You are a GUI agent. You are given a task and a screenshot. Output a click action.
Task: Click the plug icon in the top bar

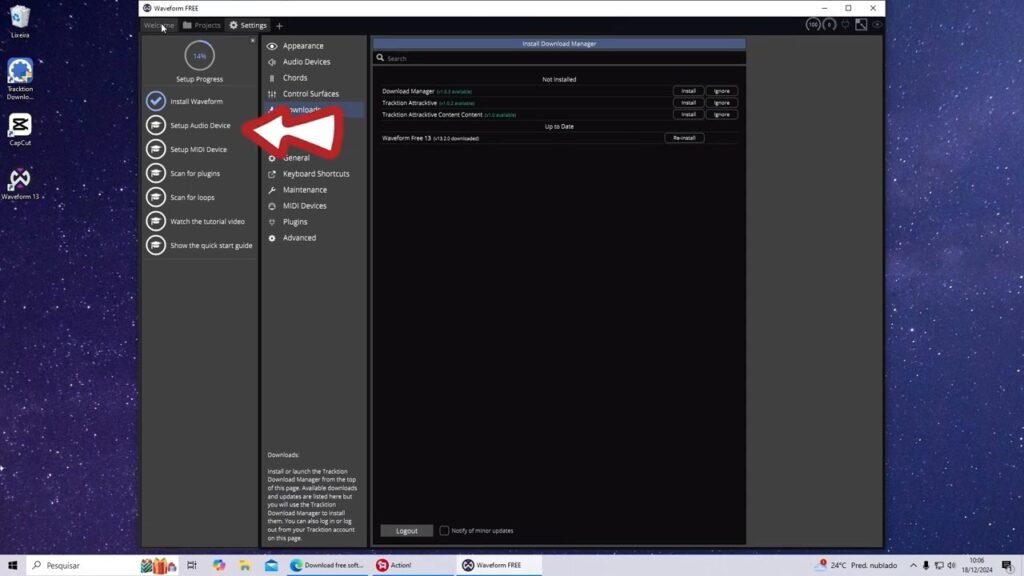pos(845,25)
